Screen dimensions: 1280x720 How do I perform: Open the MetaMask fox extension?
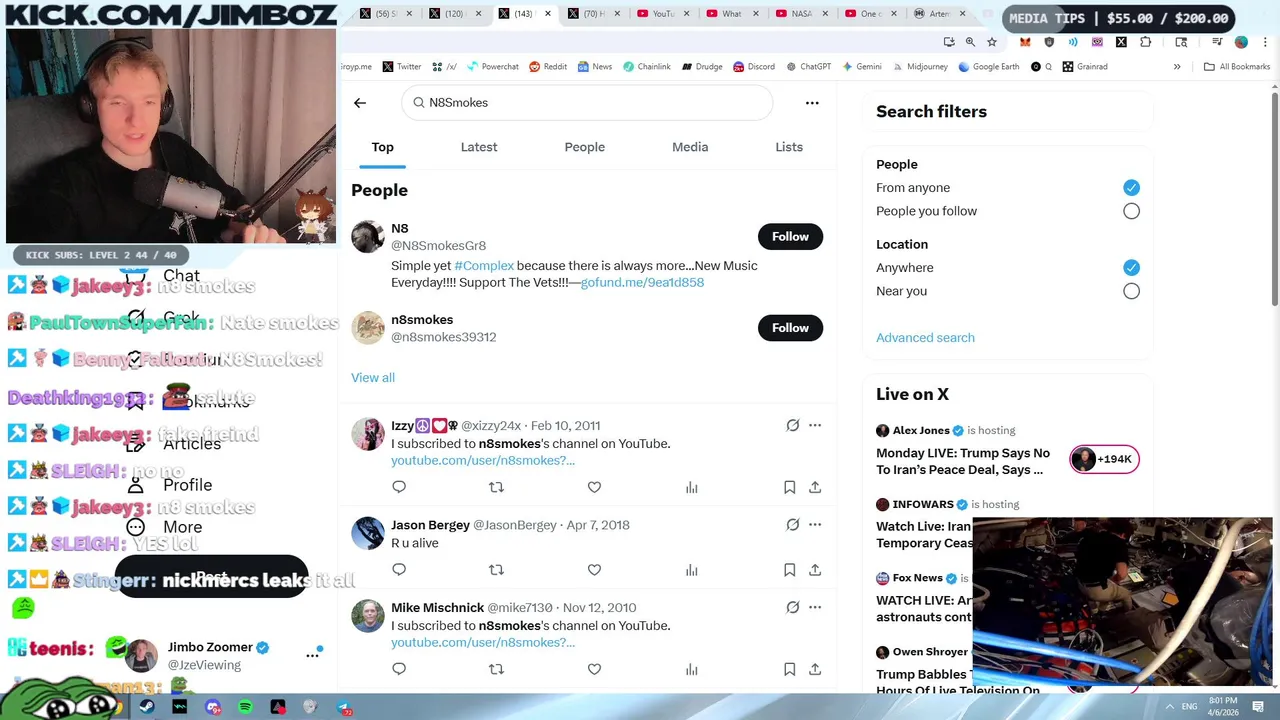click(x=1025, y=42)
